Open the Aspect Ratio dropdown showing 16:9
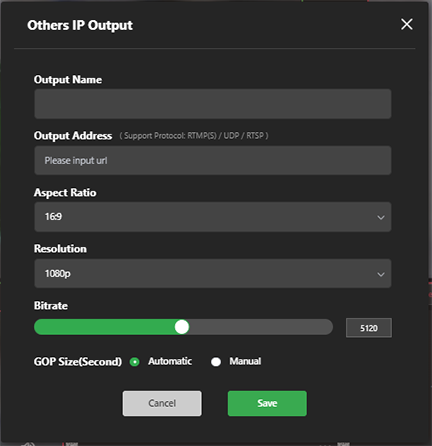The image size is (432, 446). [x=213, y=217]
